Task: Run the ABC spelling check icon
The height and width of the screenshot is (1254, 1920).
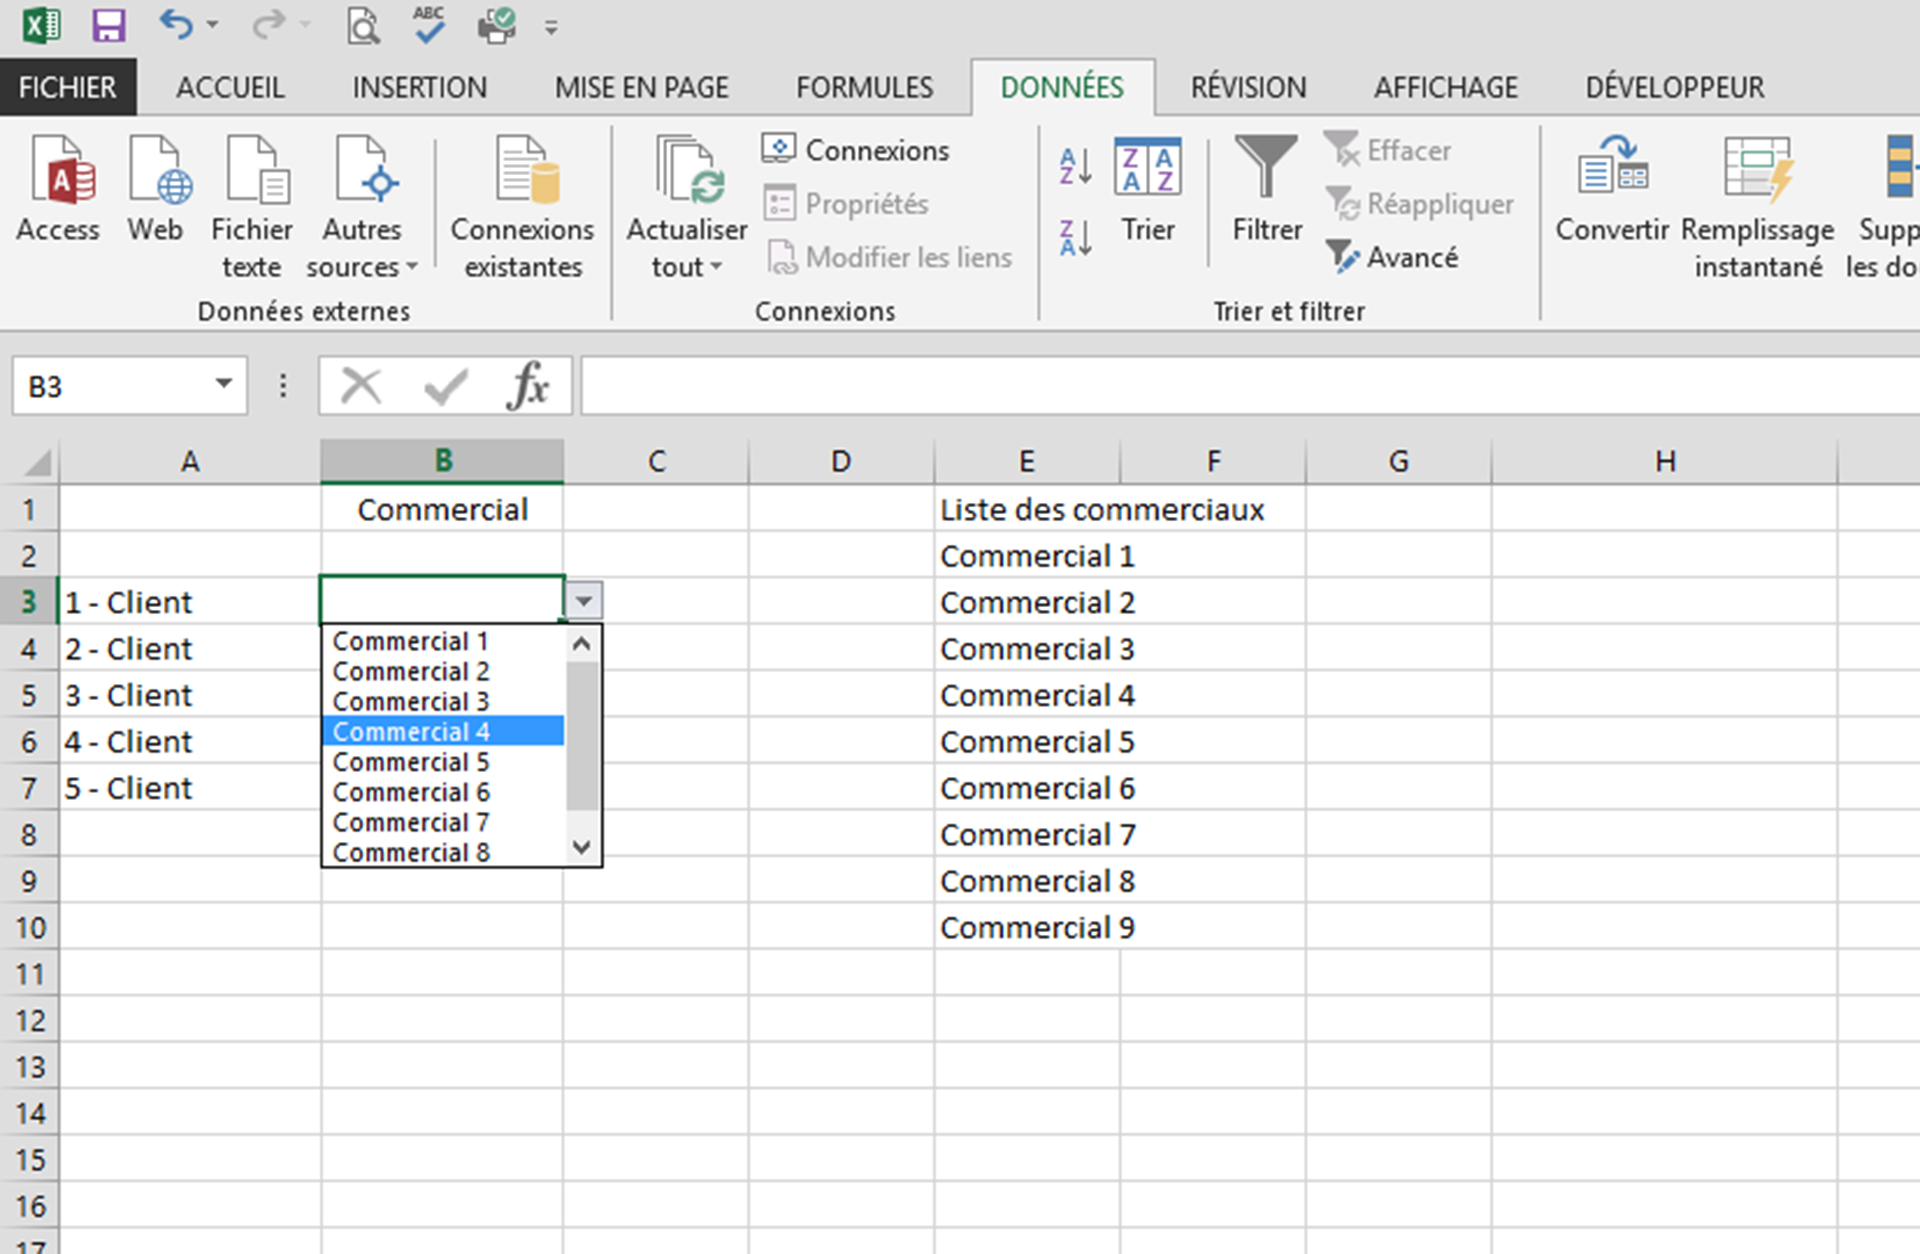Action: tap(429, 25)
